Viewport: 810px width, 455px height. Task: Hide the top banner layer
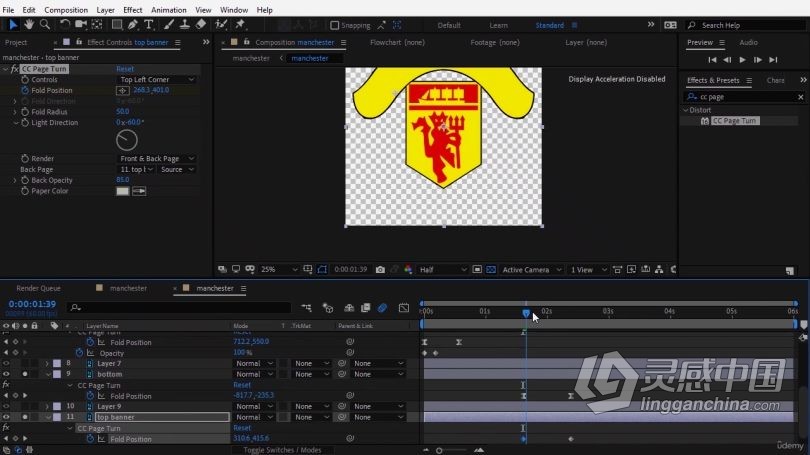click(6, 417)
